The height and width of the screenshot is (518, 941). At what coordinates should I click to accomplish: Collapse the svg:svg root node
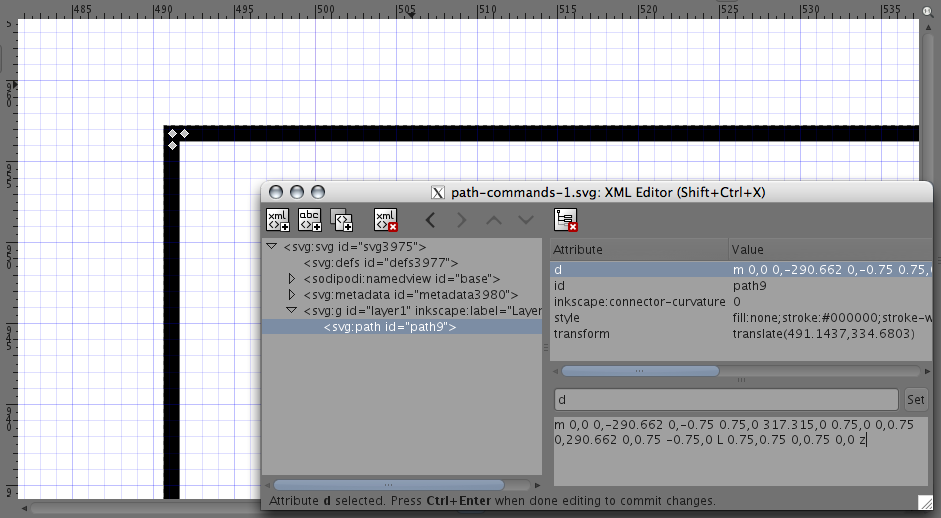(272, 247)
